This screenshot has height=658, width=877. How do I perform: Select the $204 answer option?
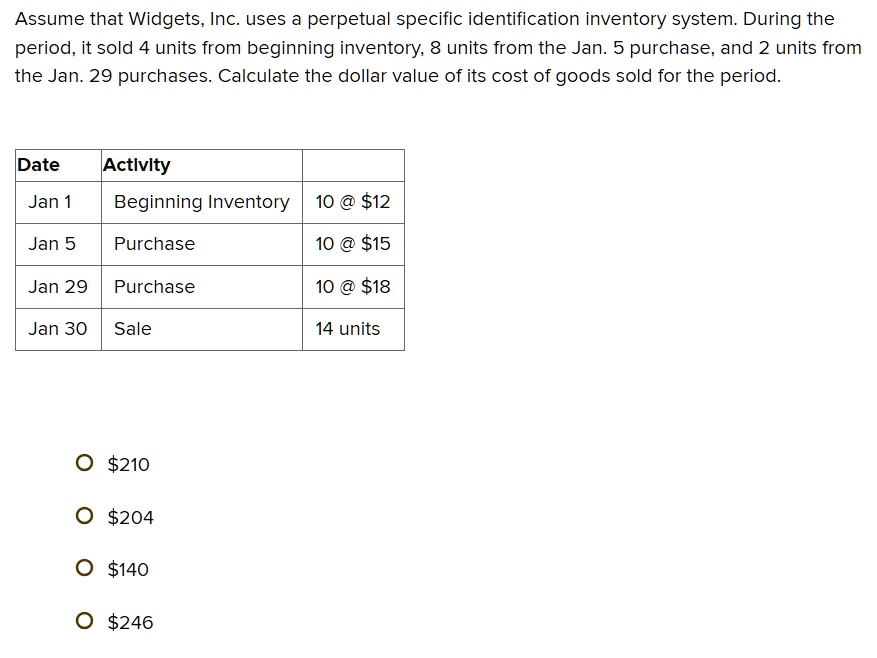[84, 516]
